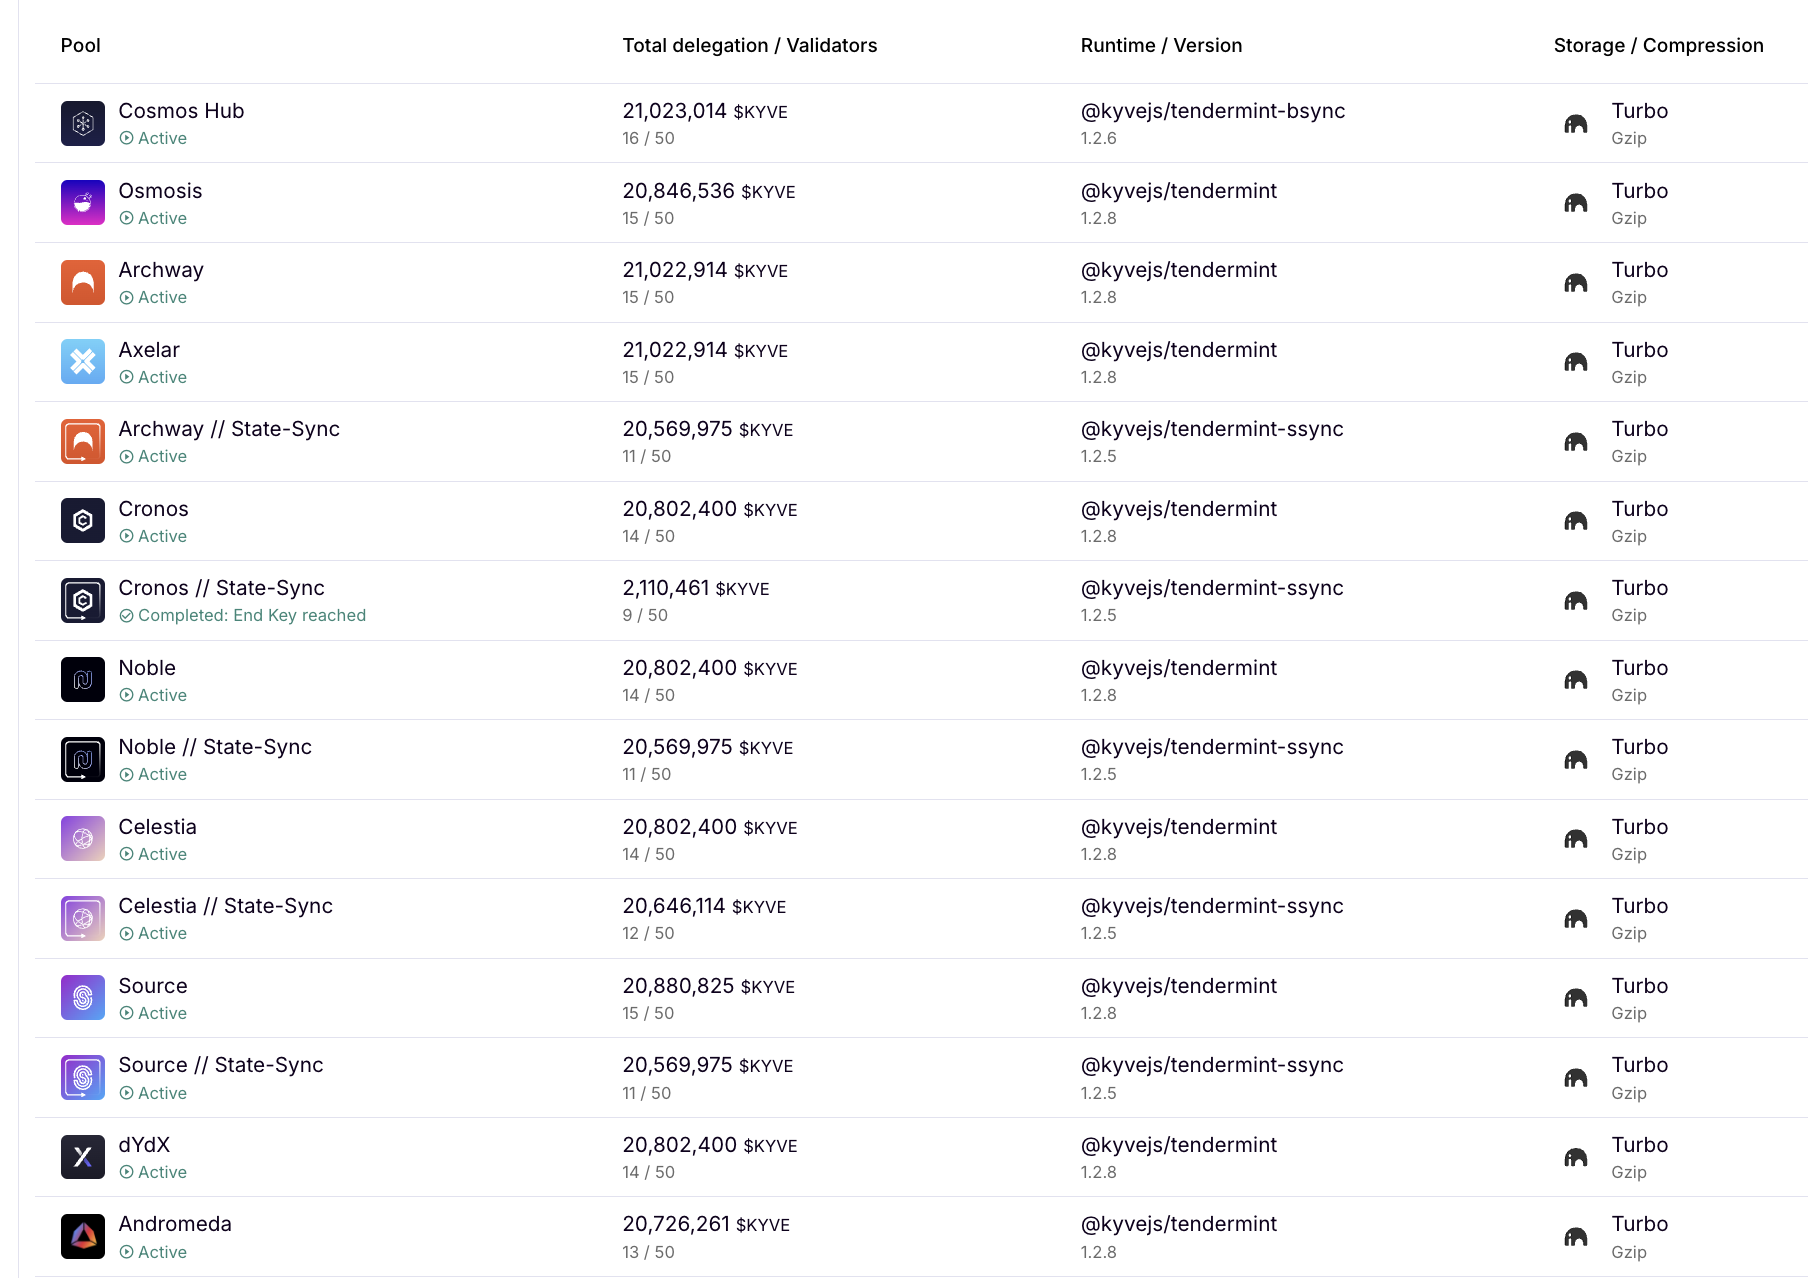Click the Total delegation / Validators header

click(x=749, y=45)
